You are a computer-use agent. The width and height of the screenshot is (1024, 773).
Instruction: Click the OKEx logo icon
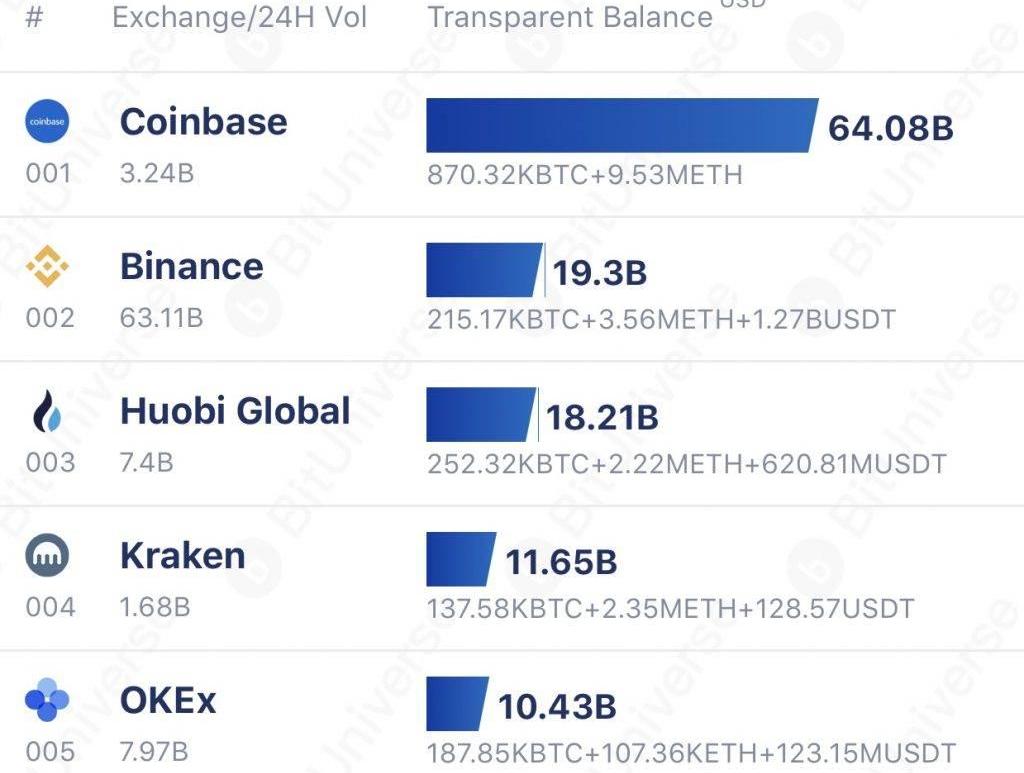click(x=47, y=700)
